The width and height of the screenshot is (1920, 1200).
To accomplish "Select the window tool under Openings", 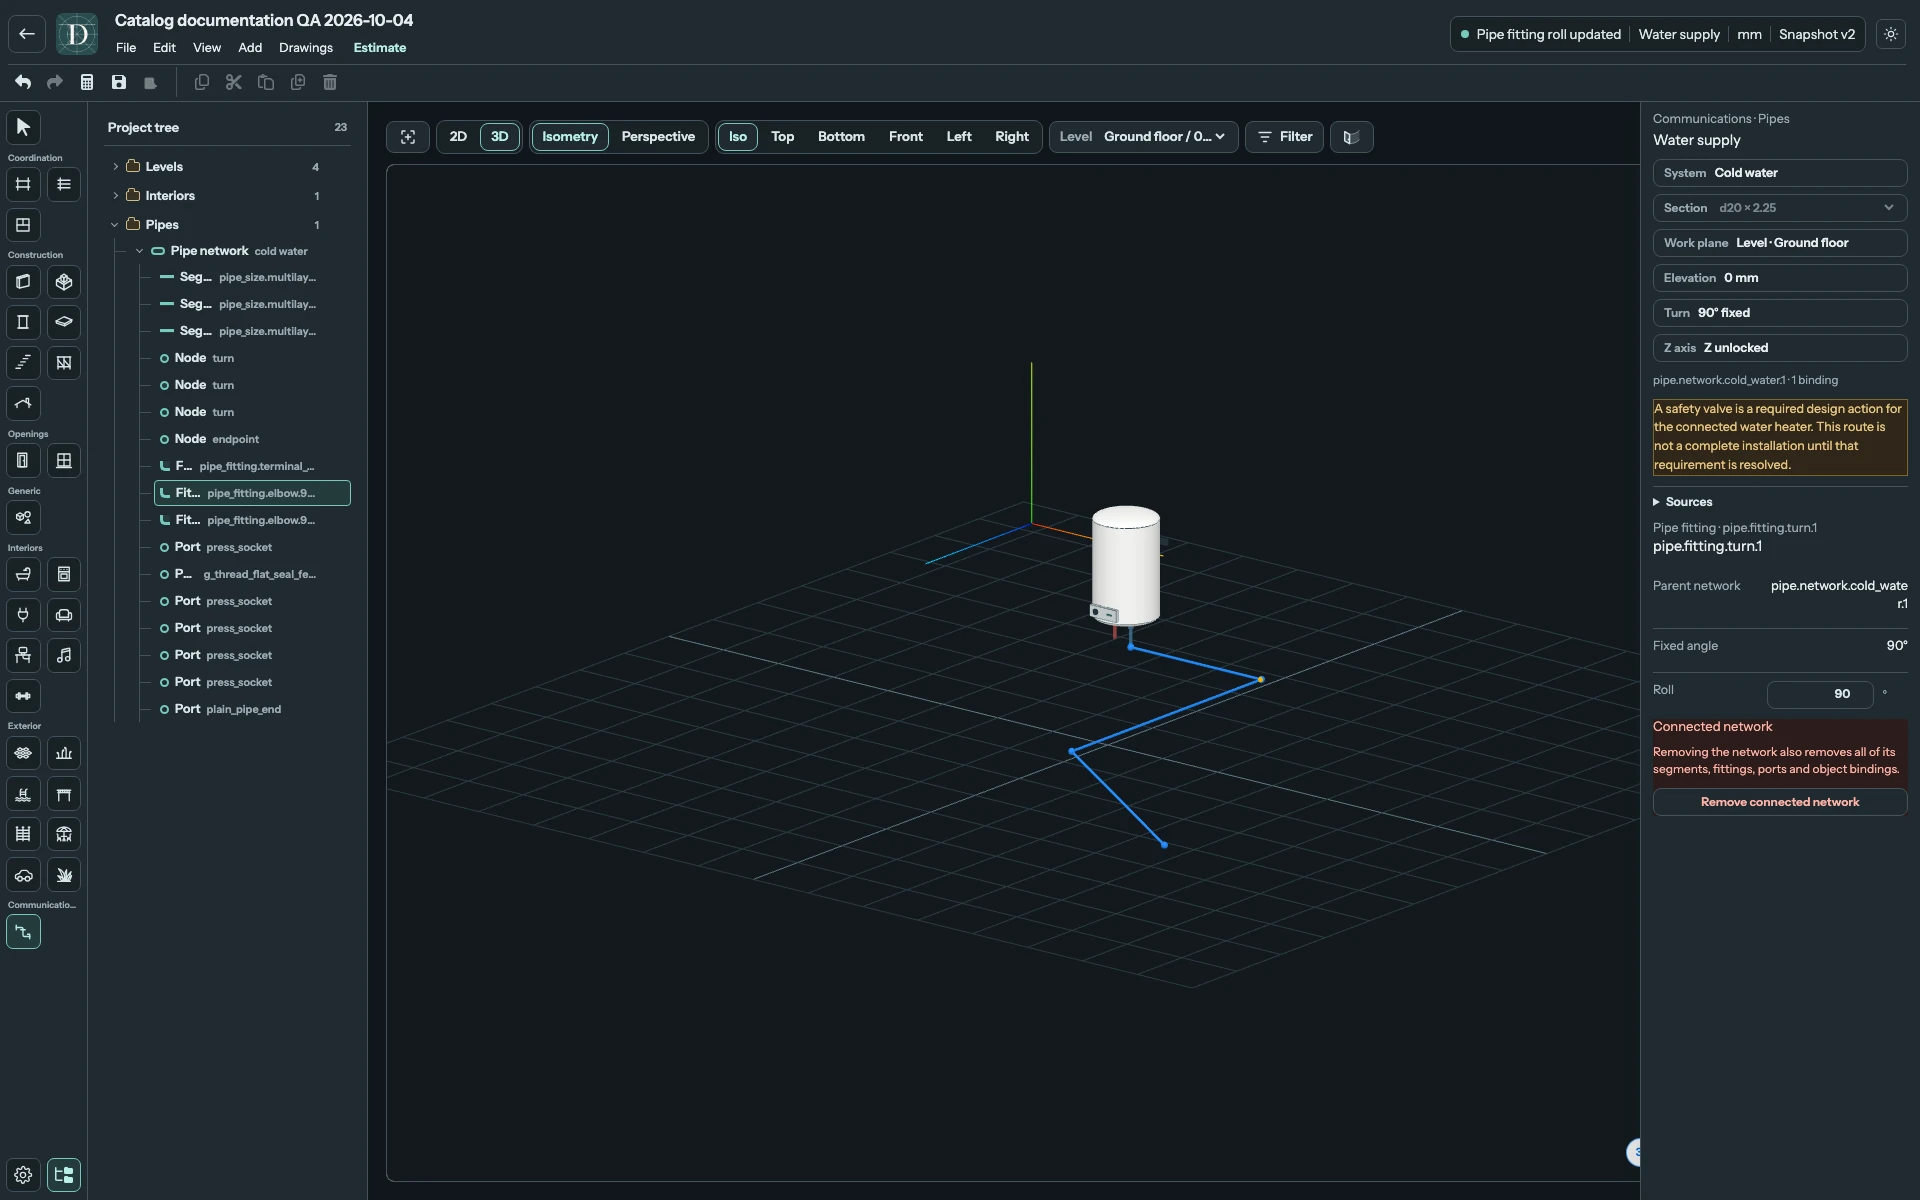I will coord(64,461).
